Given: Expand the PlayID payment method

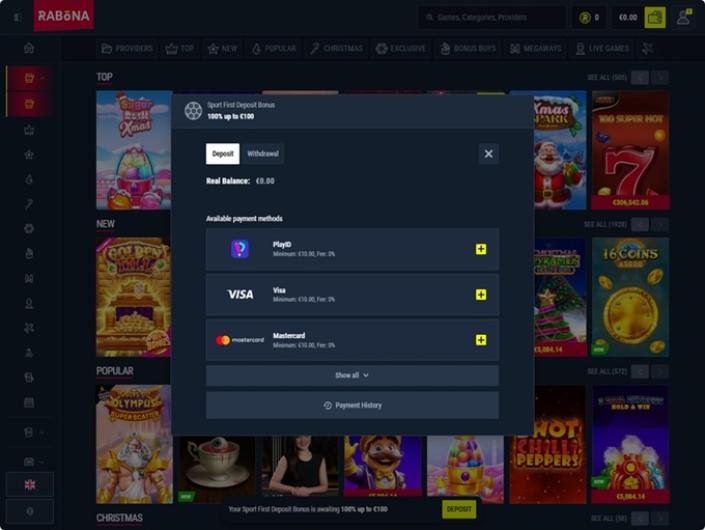Looking at the screenshot, I should (x=481, y=249).
